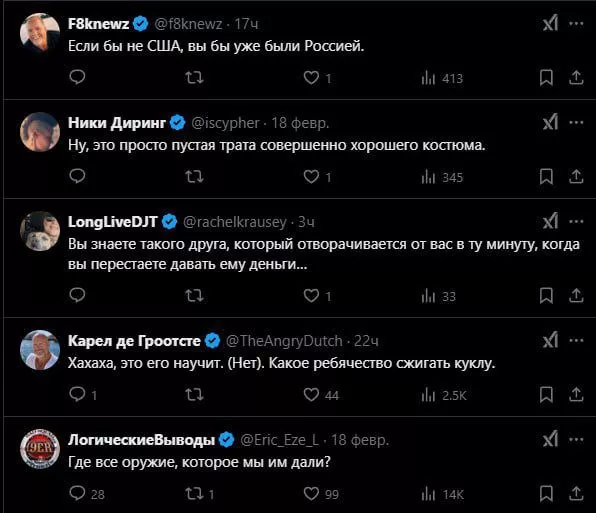Viewport: 596px width, 513px height.
Task: Open more options for F8knewz tweet
Action: [x=576, y=24]
